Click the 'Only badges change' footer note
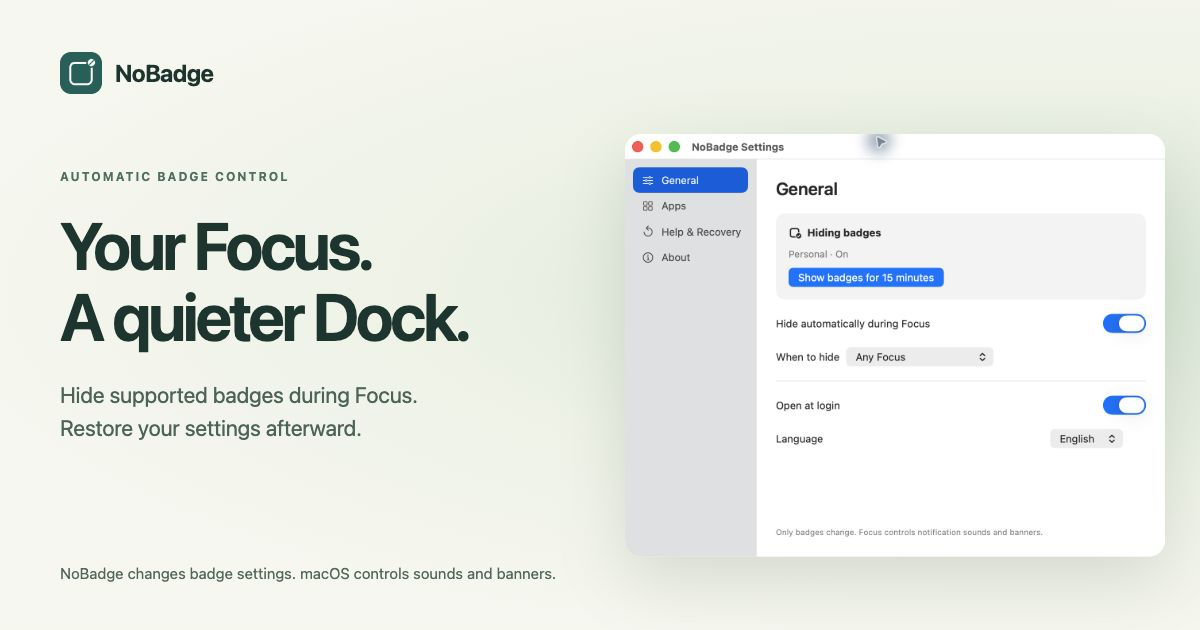The height and width of the screenshot is (630, 1200). click(909, 532)
